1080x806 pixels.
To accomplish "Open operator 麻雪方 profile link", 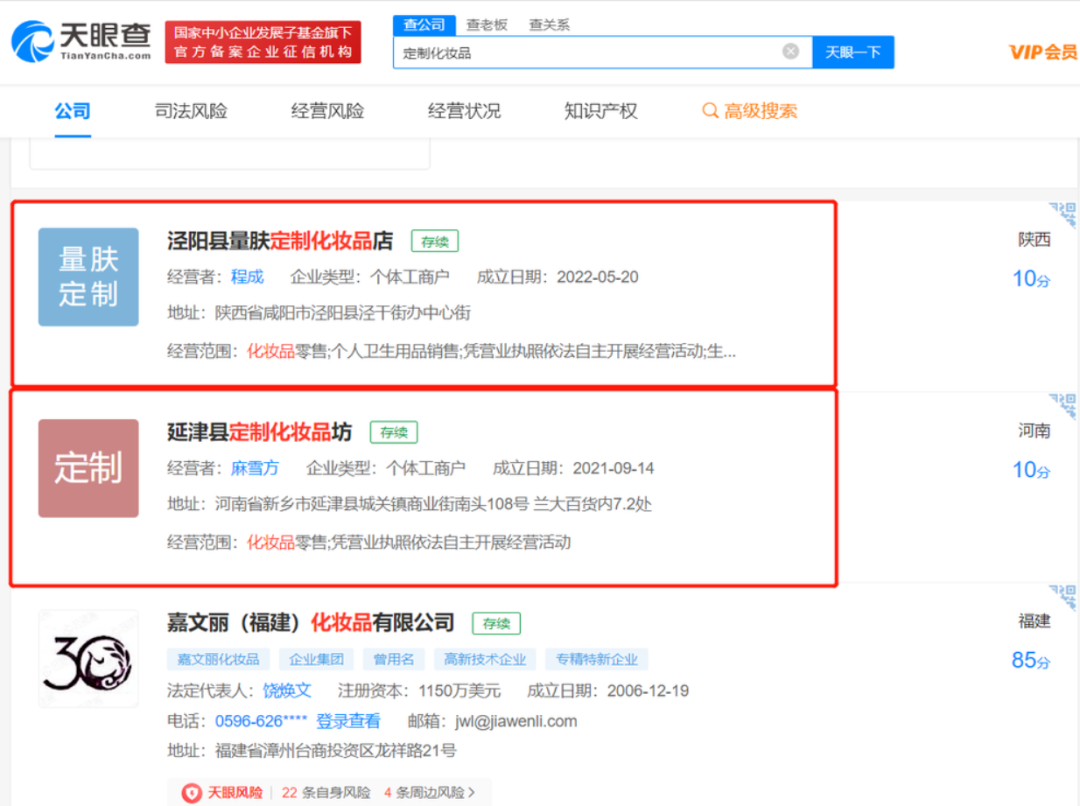I will coord(255,468).
